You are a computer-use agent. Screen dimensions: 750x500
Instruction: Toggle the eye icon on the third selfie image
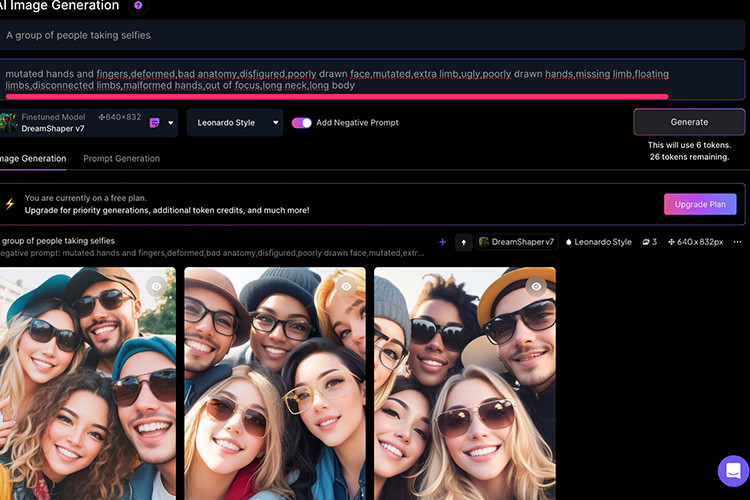click(536, 287)
